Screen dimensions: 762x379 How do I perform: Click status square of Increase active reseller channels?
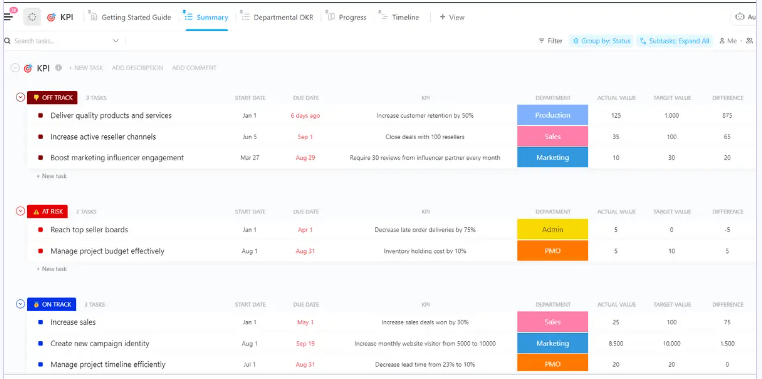coord(41,137)
